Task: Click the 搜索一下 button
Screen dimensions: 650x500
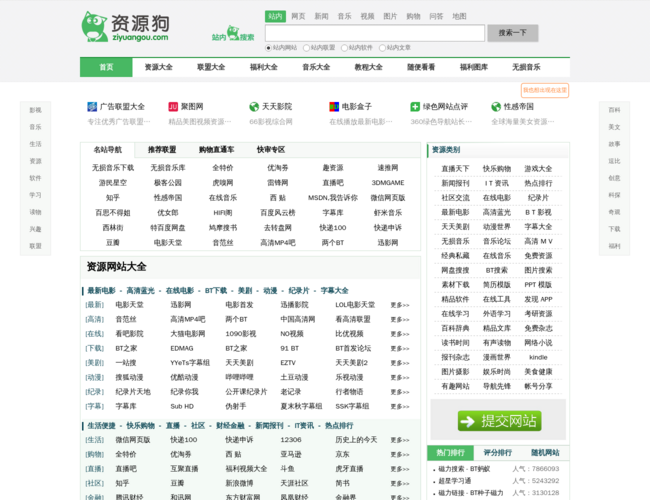Action: pos(513,33)
